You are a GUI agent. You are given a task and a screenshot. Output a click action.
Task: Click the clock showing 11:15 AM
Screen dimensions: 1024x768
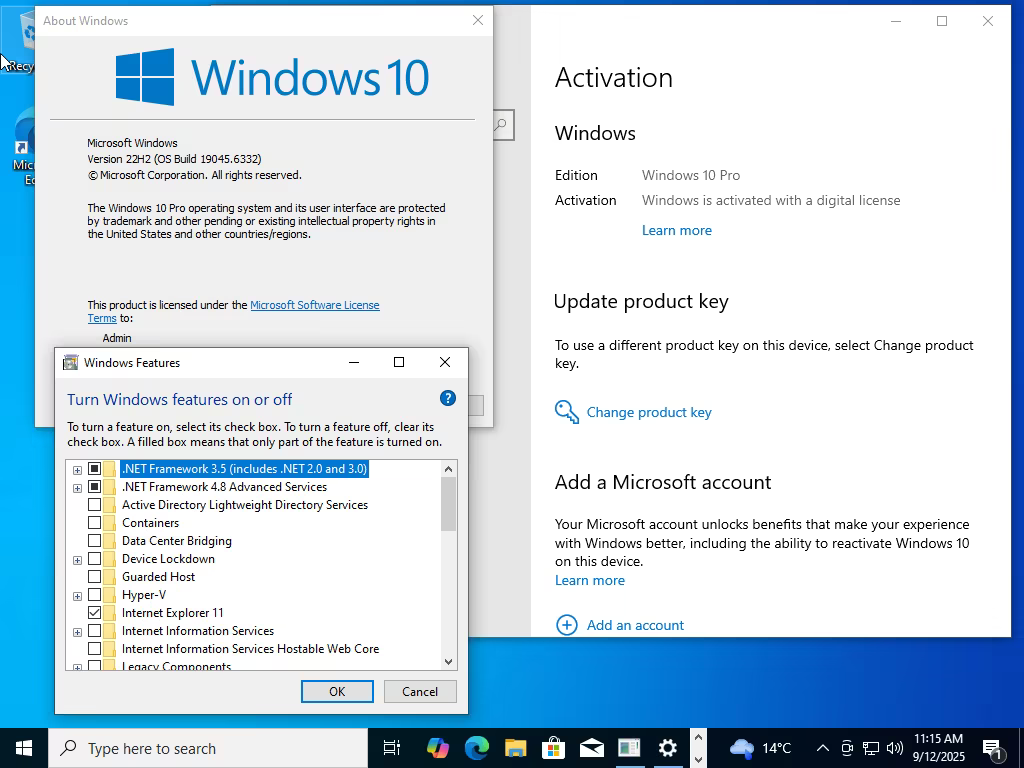pyautogui.click(x=938, y=748)
